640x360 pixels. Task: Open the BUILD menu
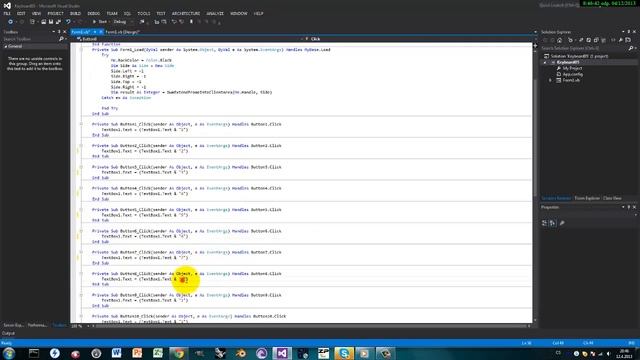pos(75,13)
